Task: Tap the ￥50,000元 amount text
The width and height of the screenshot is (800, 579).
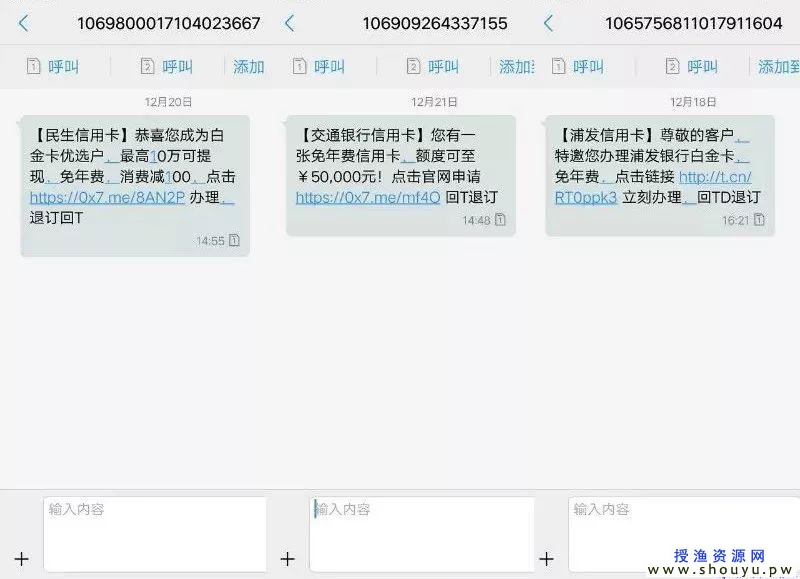Action: coord(339,177)
